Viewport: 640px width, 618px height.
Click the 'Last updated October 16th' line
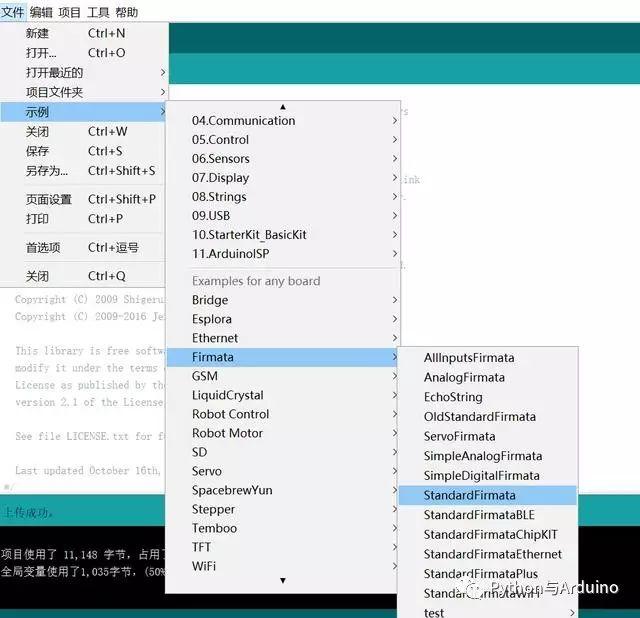88,471
